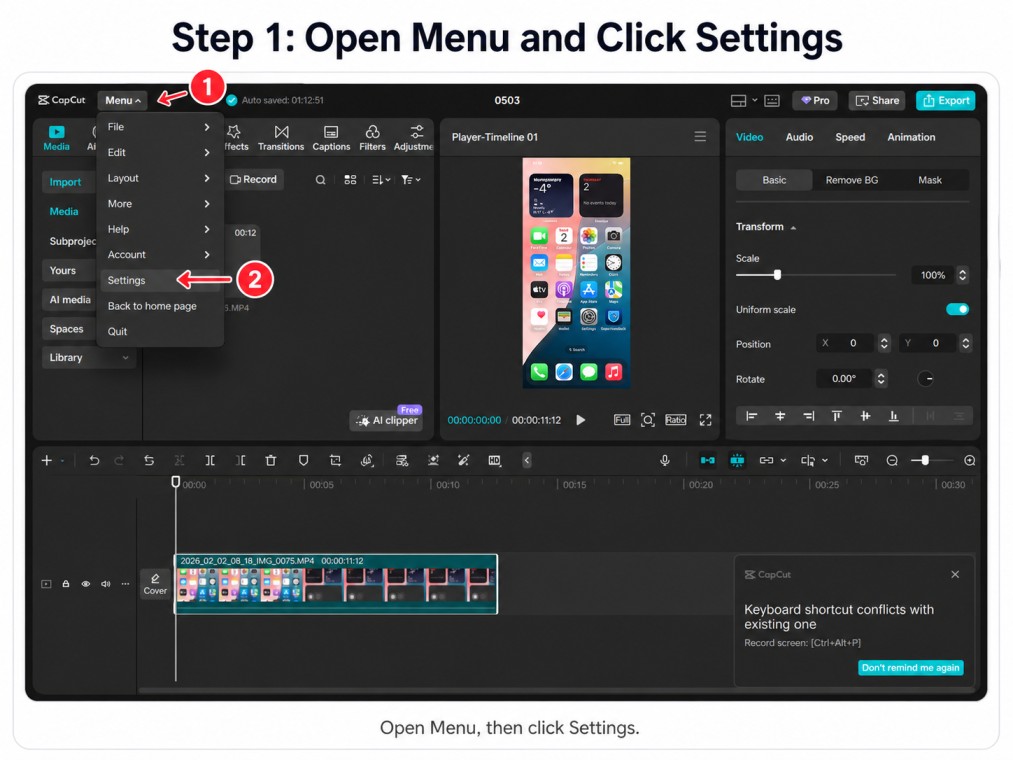Align top using alignment icon
The image size is (1013, 760).
[837, 416]
